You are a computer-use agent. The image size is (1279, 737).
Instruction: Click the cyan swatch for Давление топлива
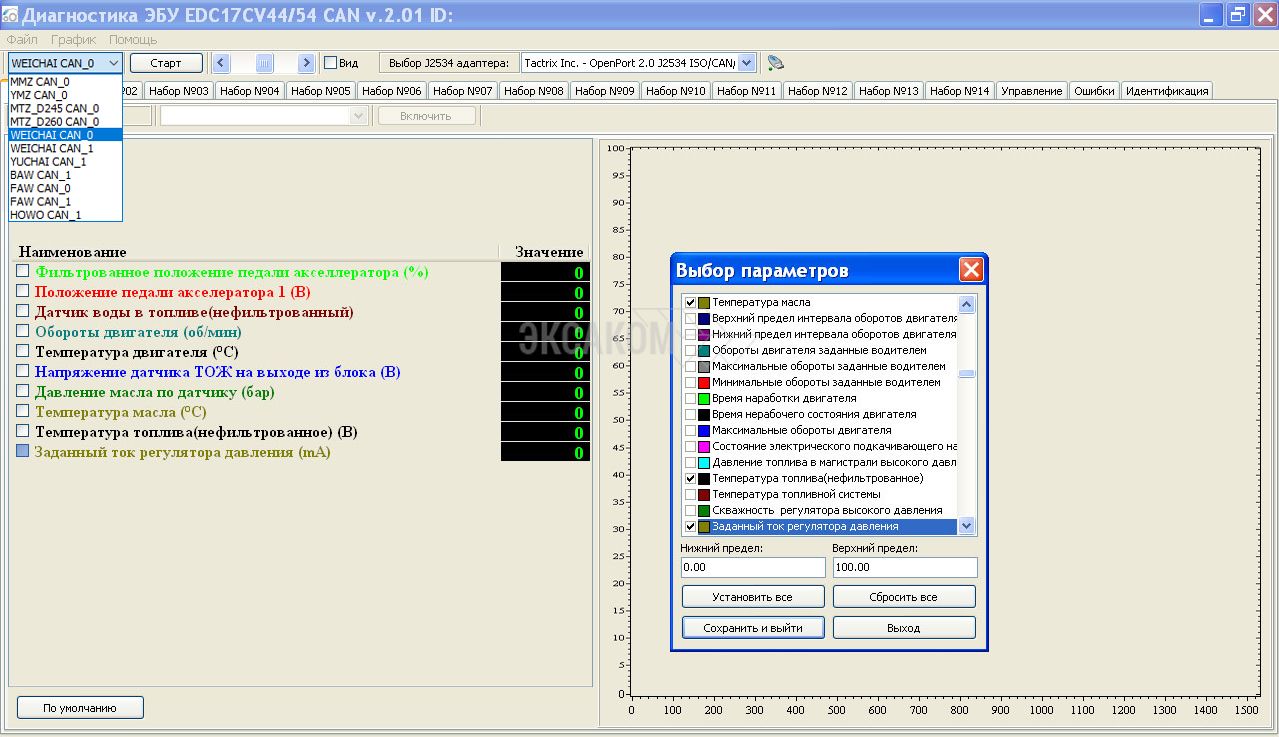(704, 462)
